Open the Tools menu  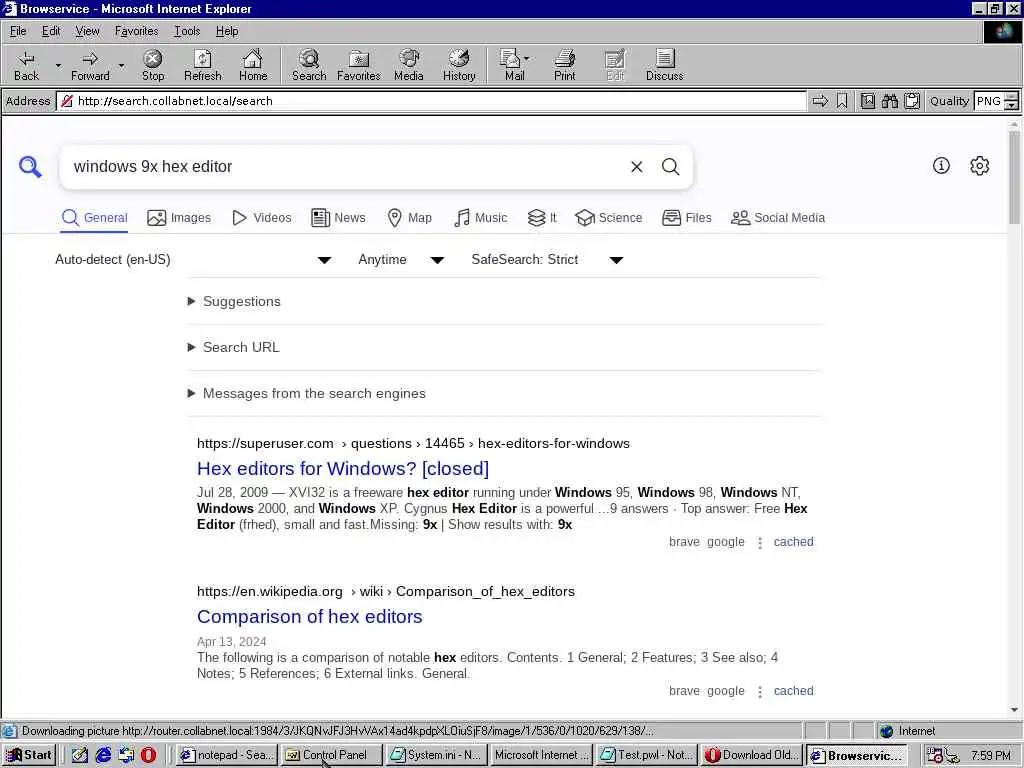(187, 31)
